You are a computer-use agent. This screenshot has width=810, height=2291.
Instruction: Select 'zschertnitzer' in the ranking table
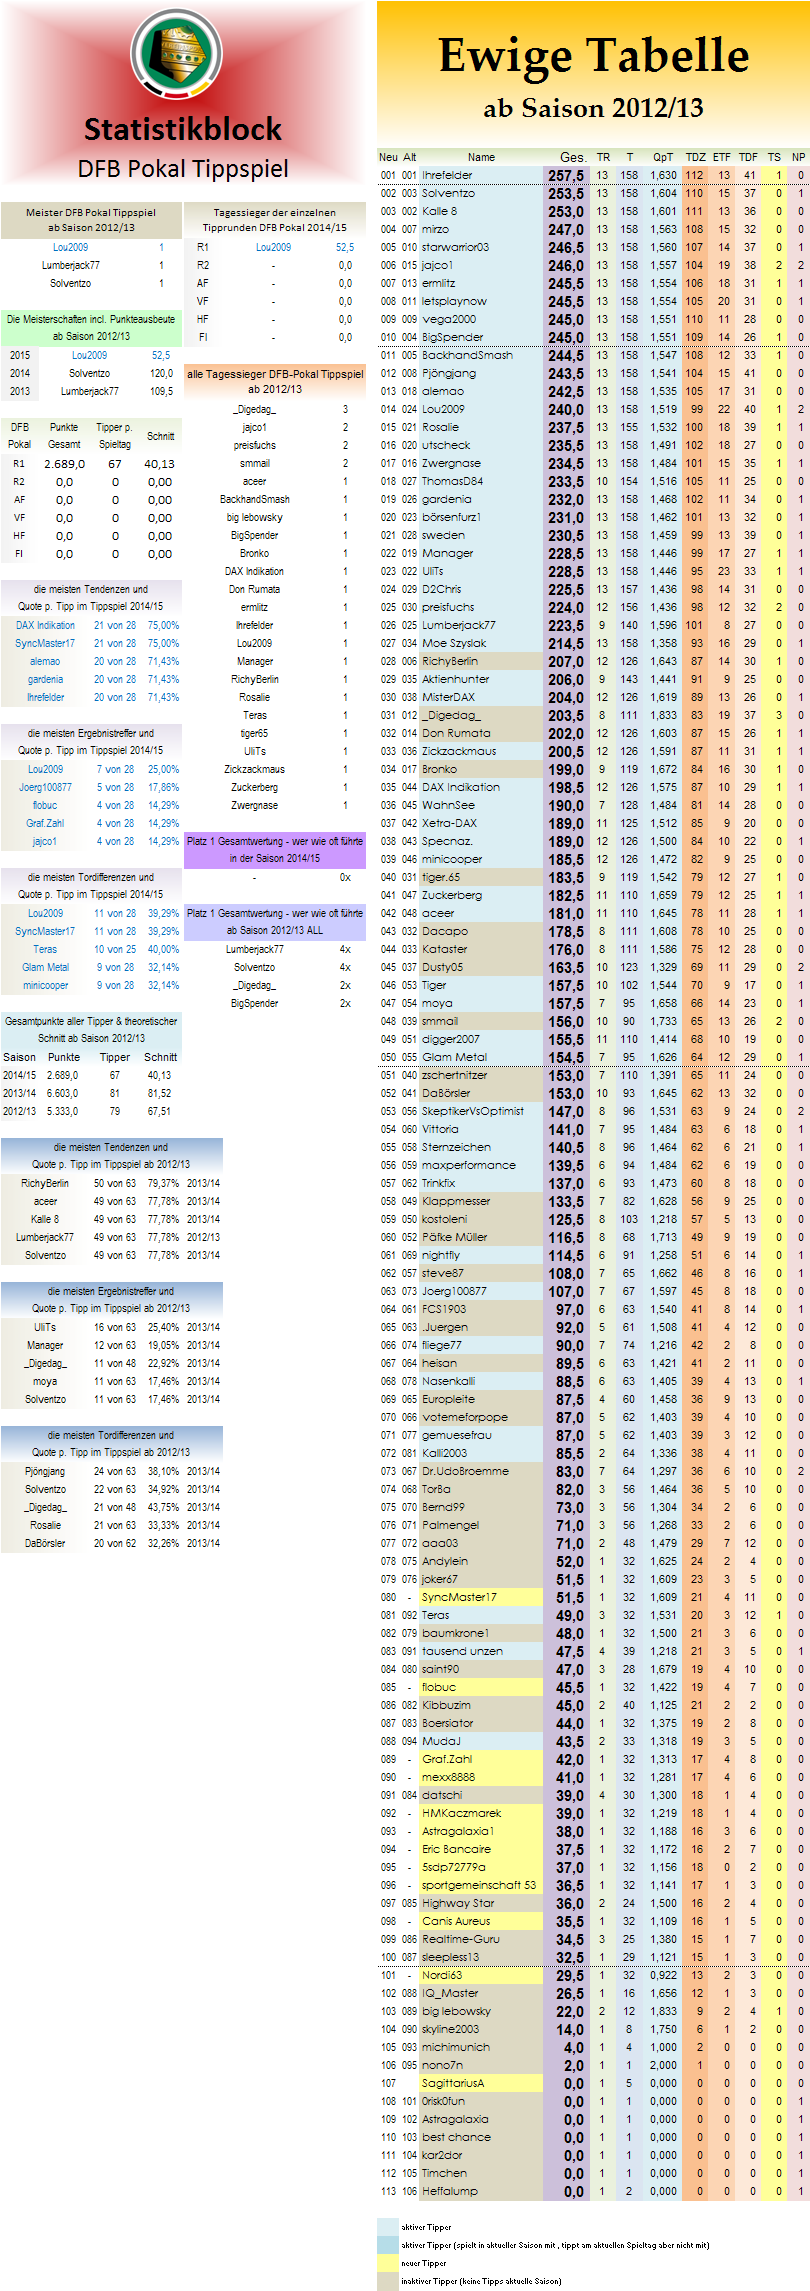tap(454, 1075)
